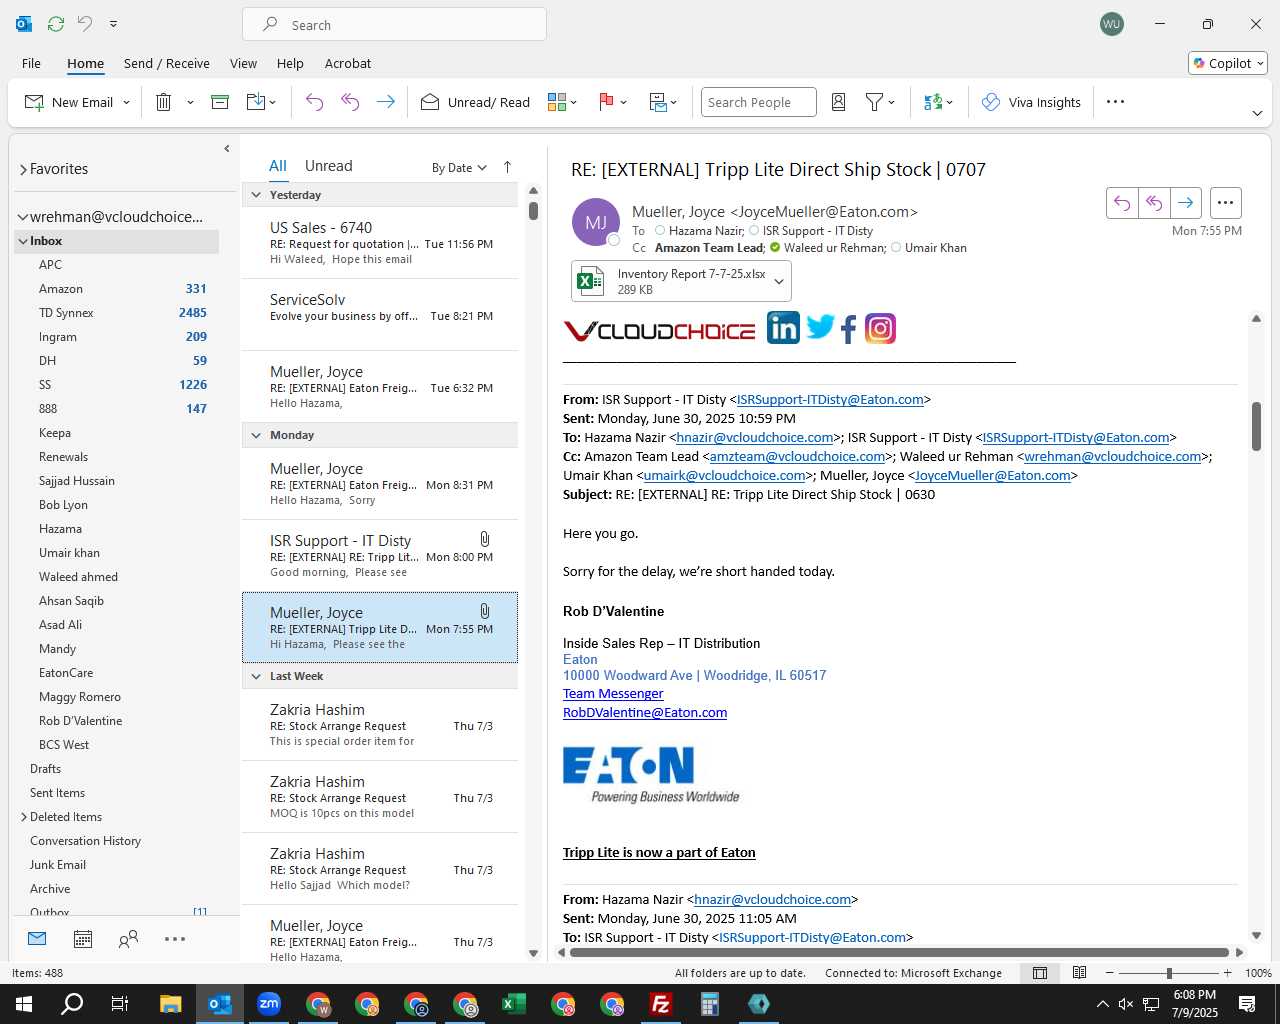This screenshot has height=1024, width=1280.
Task: Open the RobDValentine@Eaton.com link
Action: [645, 713]
